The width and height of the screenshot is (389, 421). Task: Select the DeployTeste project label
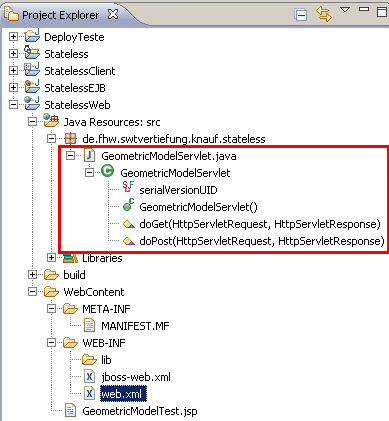click(x=74, y=37)
